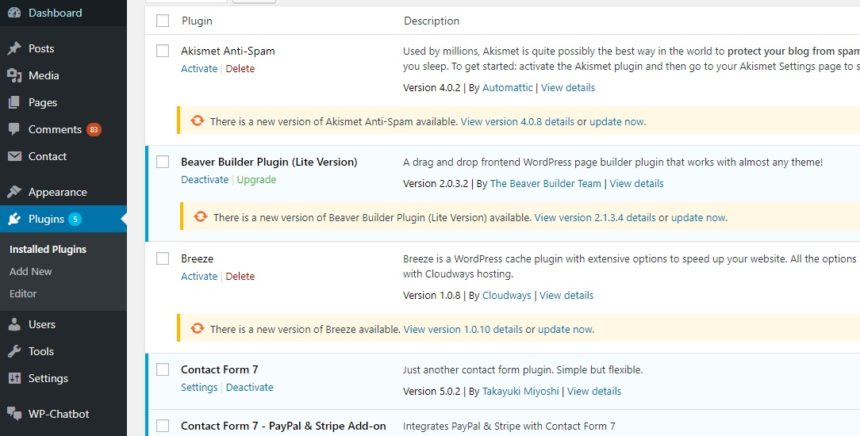Select the Breeze plugin checkbox
The image size is (860, 436).
point(162,258)
